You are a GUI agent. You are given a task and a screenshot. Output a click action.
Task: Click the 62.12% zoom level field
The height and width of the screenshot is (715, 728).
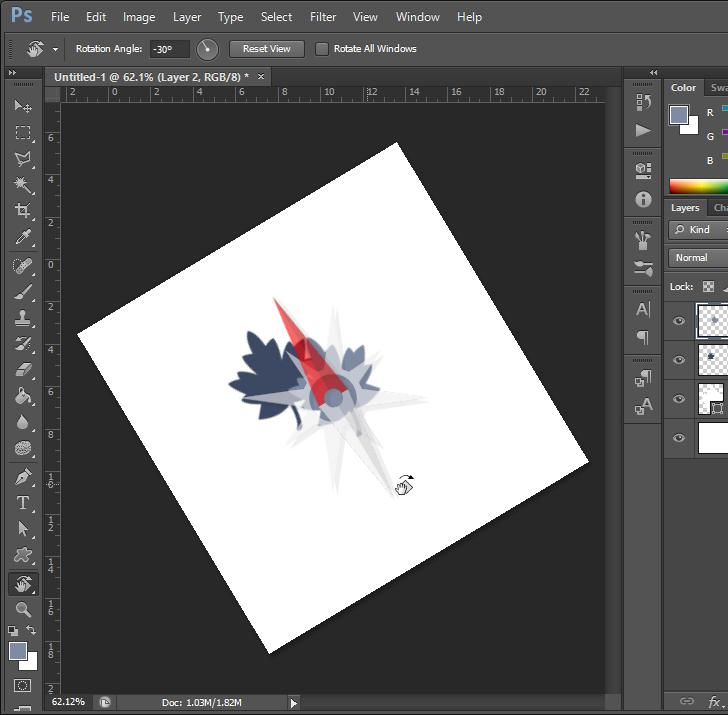point(69,702)
